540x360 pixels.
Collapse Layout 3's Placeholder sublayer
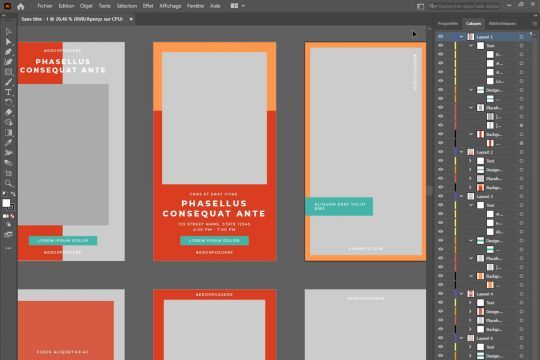(471, 258)
